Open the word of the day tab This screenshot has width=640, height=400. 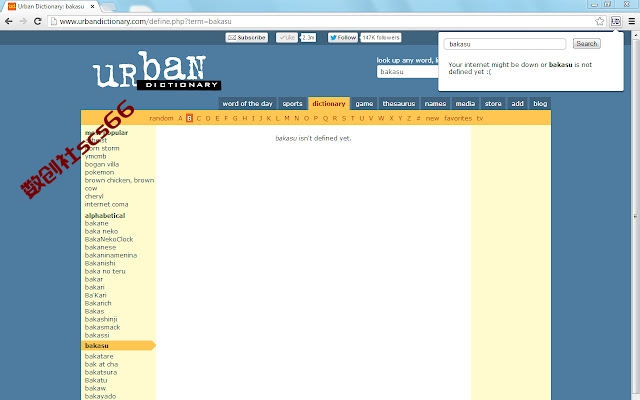point(247,104)
